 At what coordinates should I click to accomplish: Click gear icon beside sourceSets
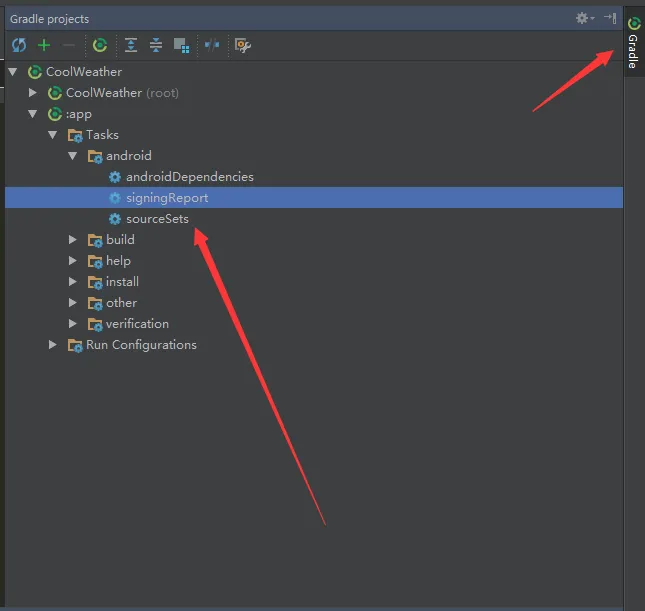click(115, 219)
